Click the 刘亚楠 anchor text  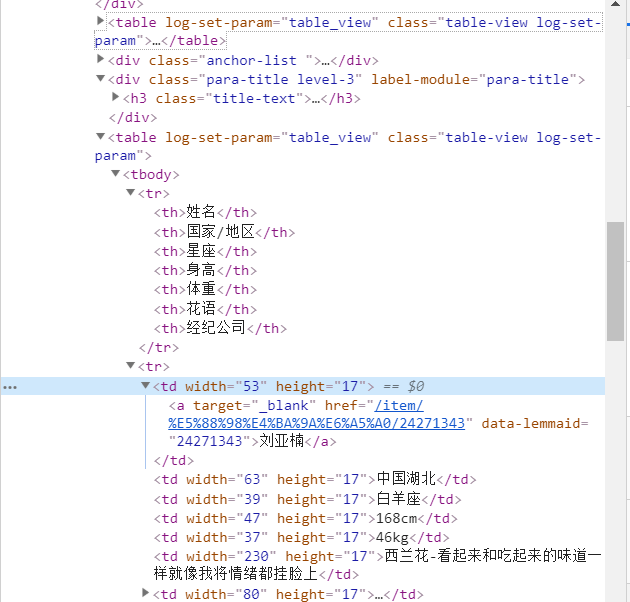tap(281, 441)
